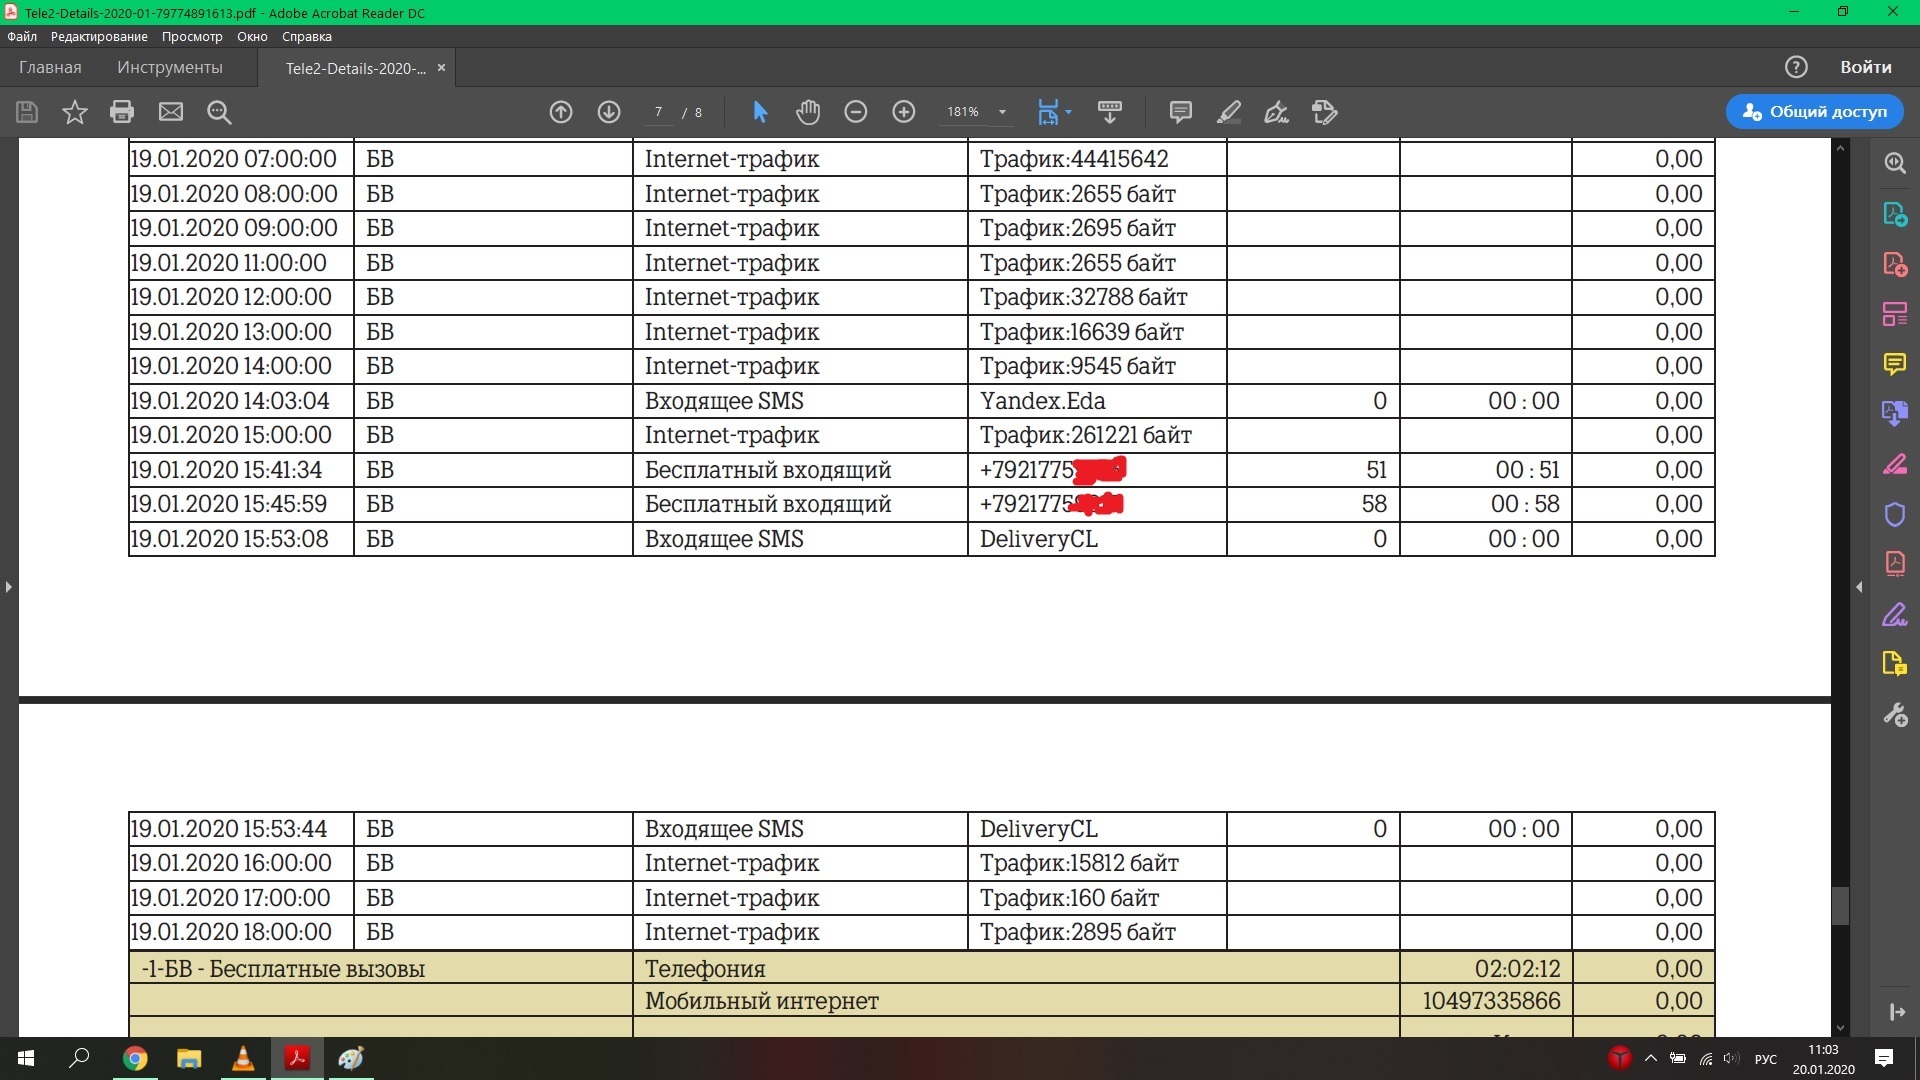
Task: Open the More Tools wrench icon
Action: [x=1895, y=715]
